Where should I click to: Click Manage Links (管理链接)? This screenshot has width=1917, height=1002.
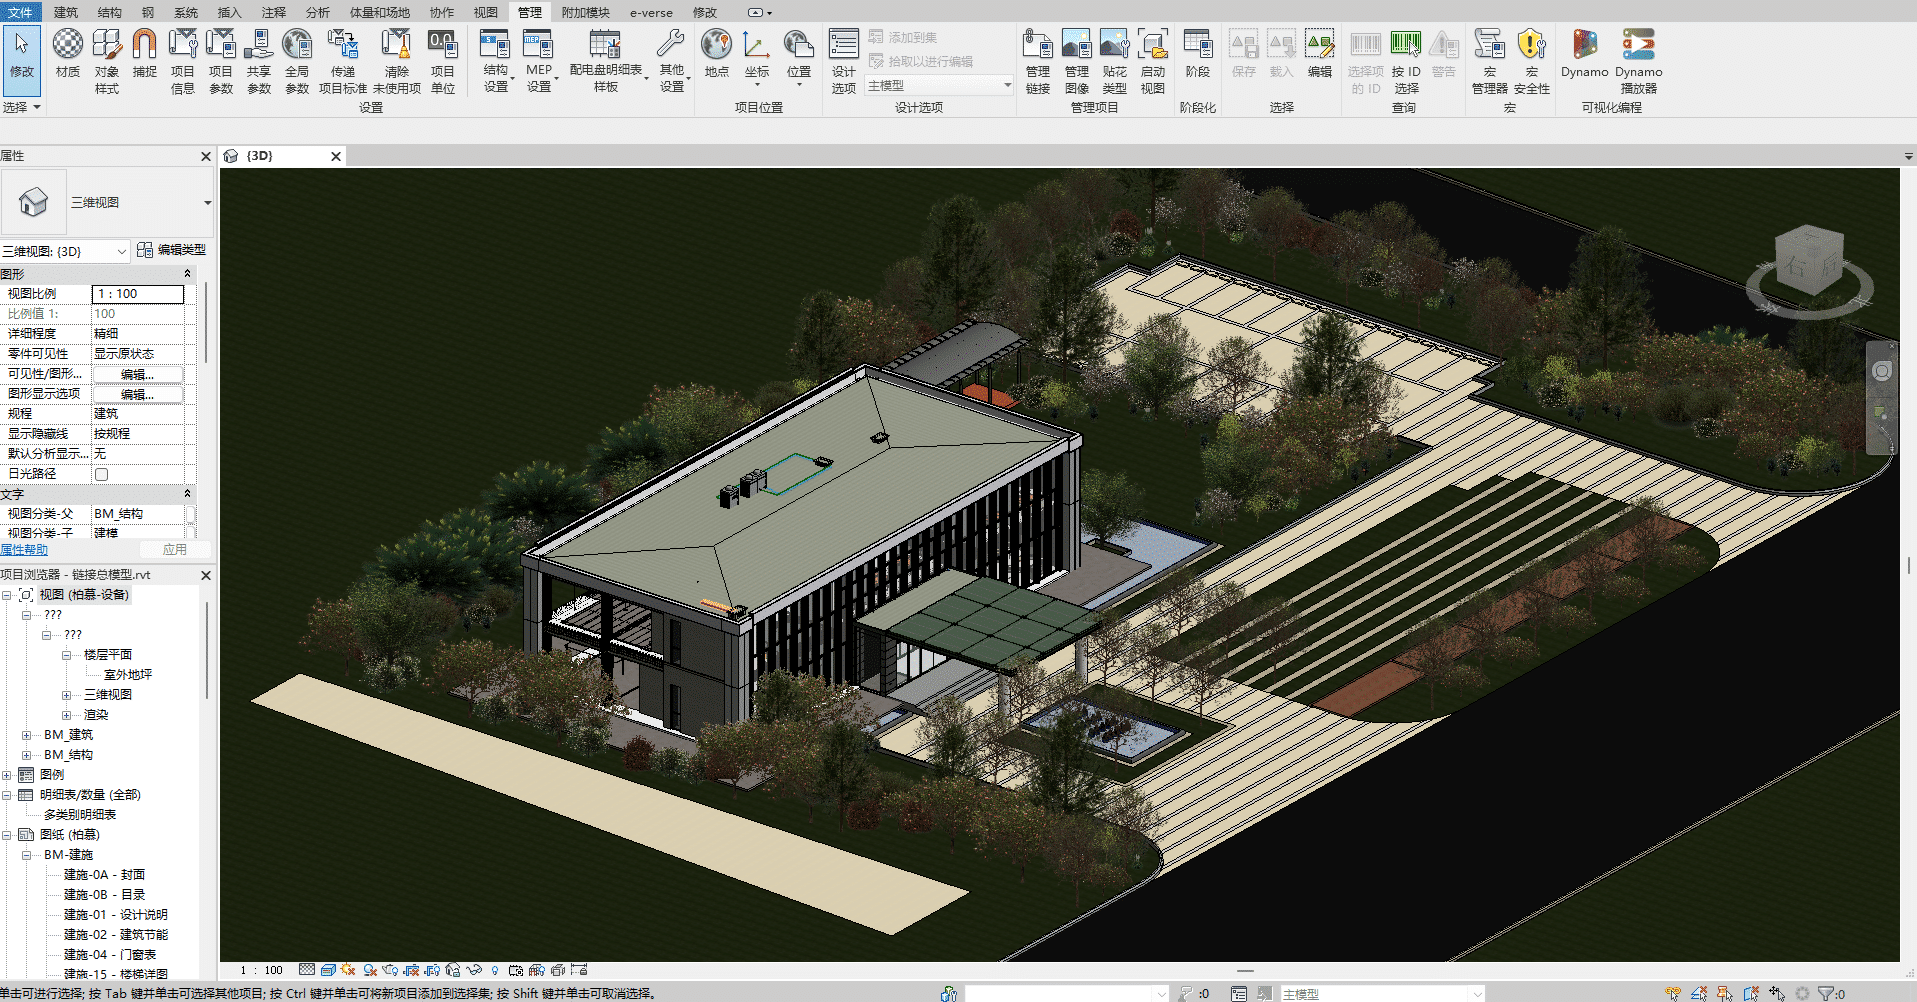(x=1038, y=62)
